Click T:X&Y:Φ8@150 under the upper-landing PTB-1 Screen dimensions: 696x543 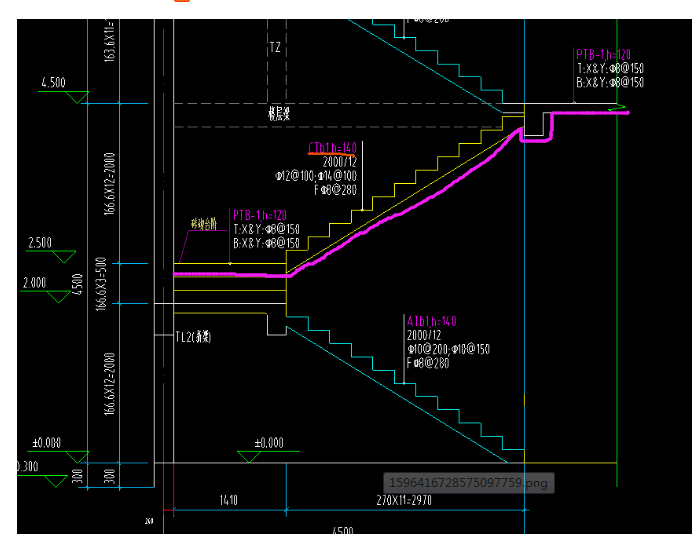pos(610,68)
